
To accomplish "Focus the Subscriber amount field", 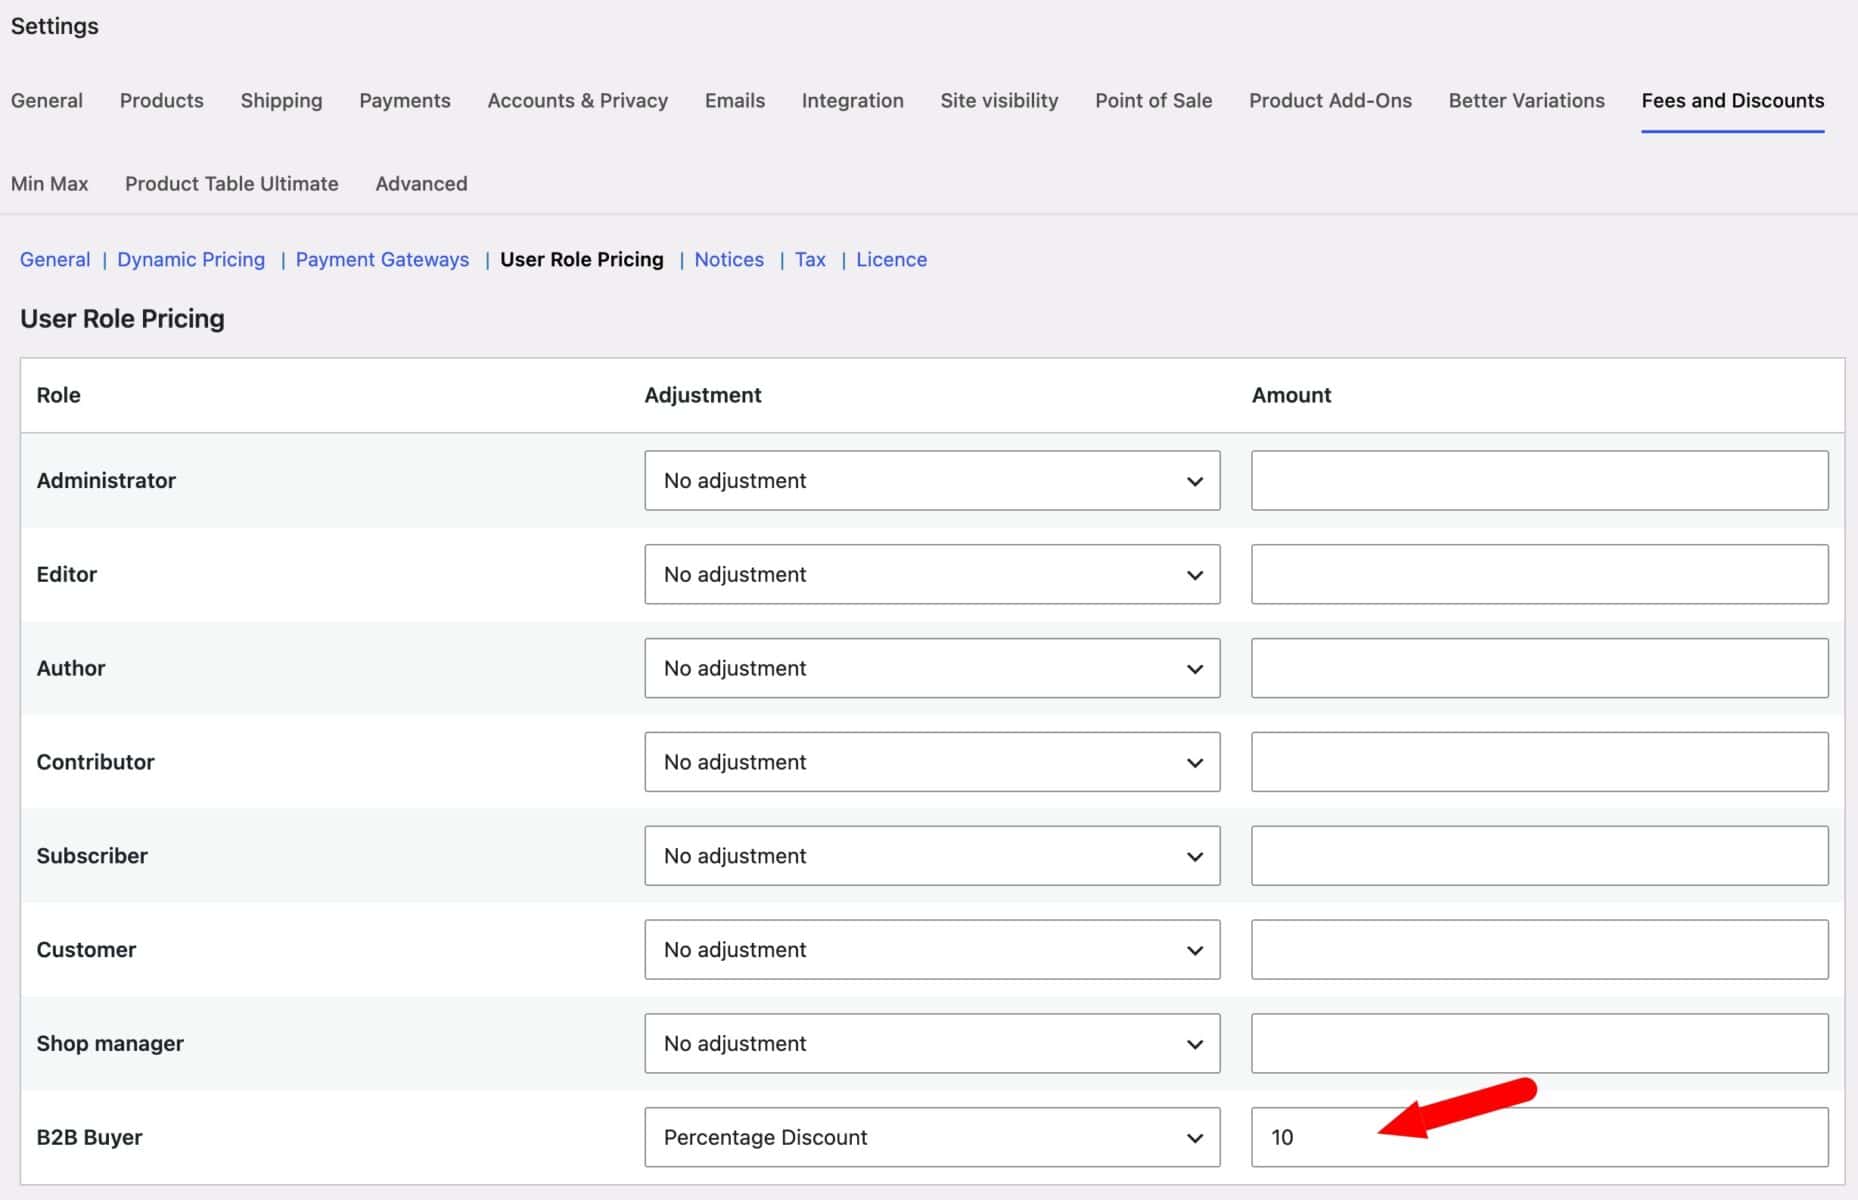I will coord(1540,857).
